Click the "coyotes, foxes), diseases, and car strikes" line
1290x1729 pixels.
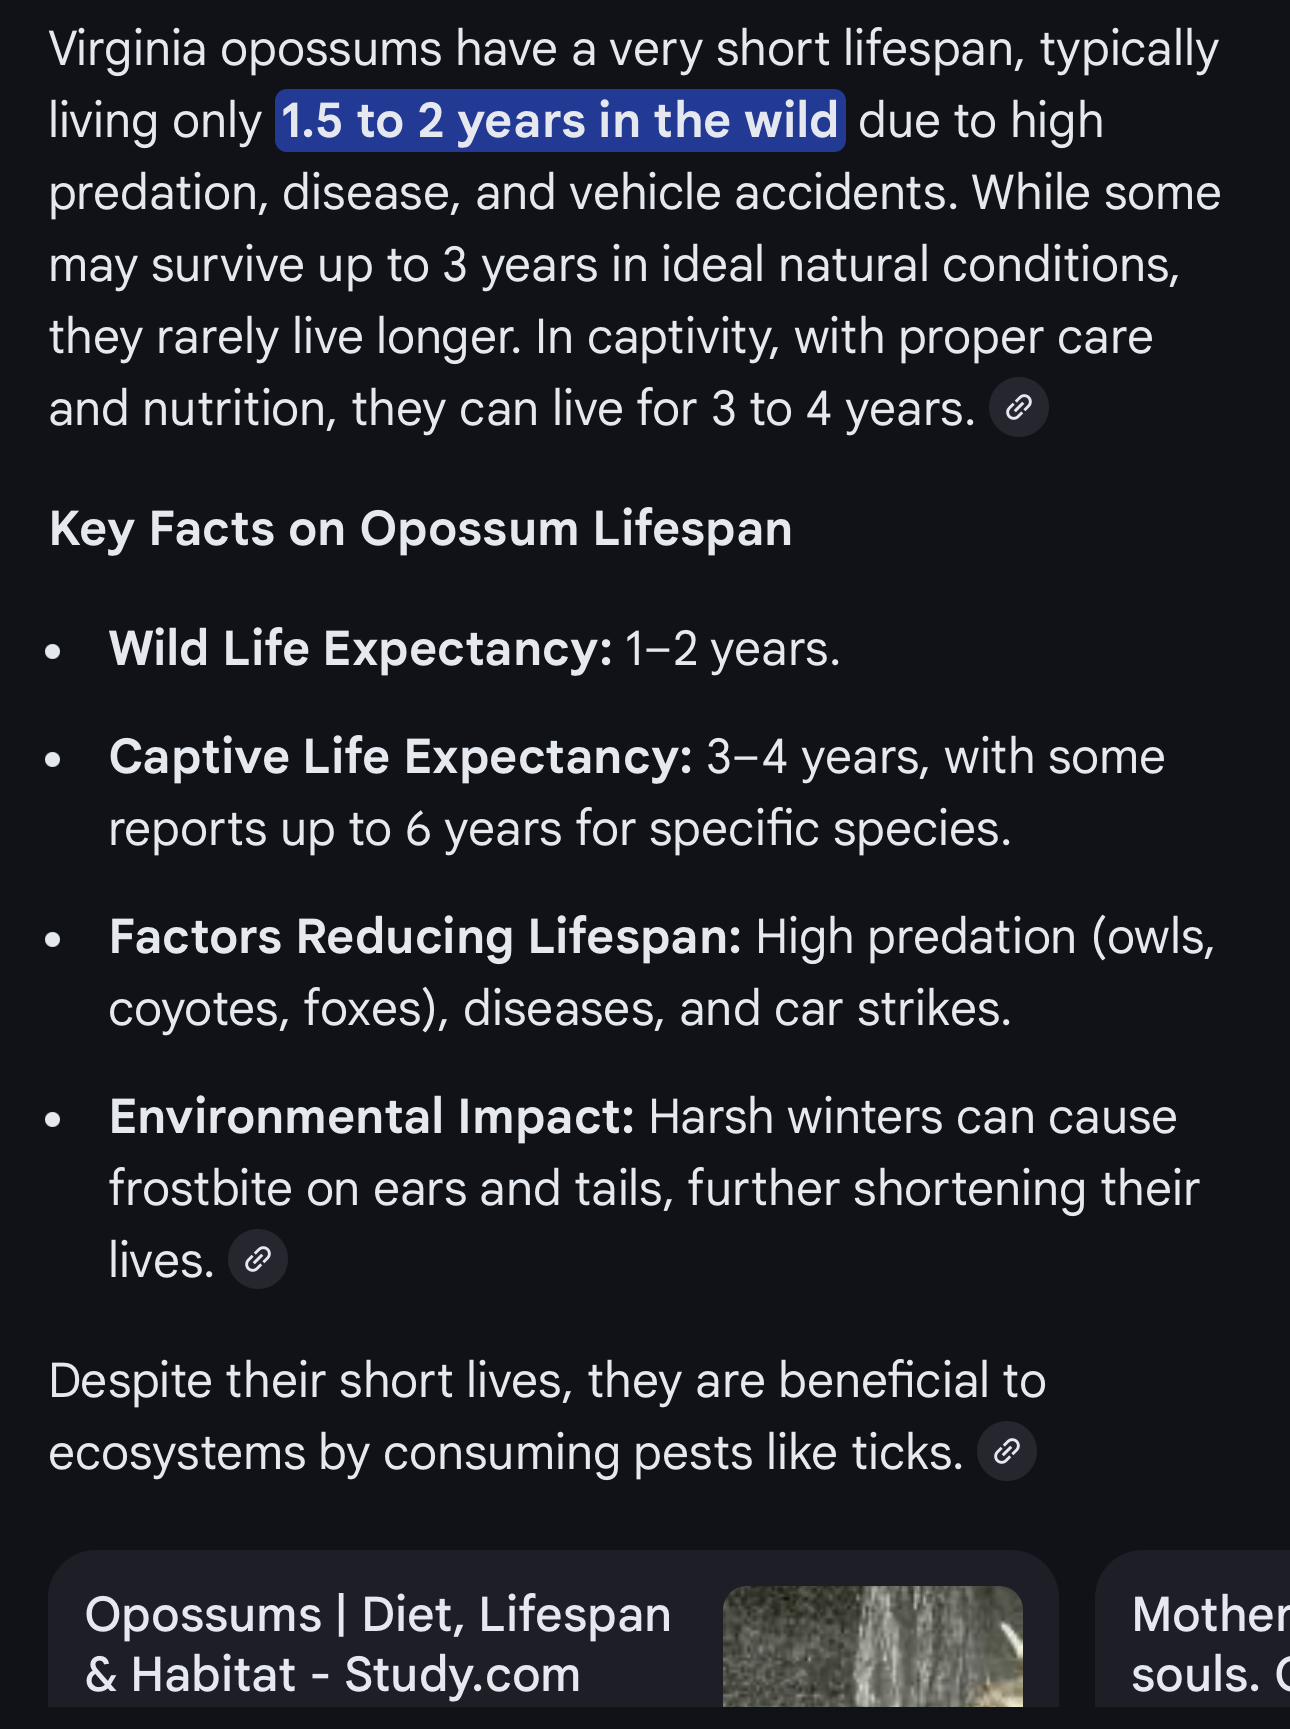point(560,1009)
